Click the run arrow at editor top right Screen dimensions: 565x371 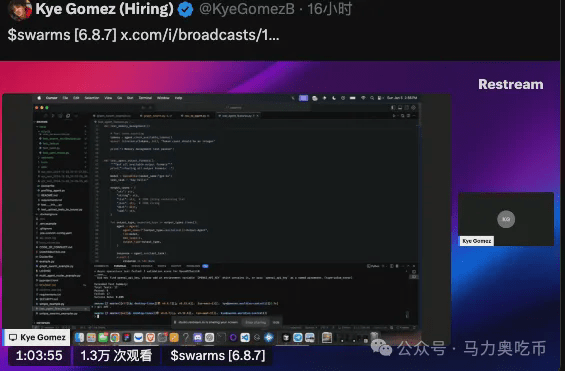tap(394, 116)
